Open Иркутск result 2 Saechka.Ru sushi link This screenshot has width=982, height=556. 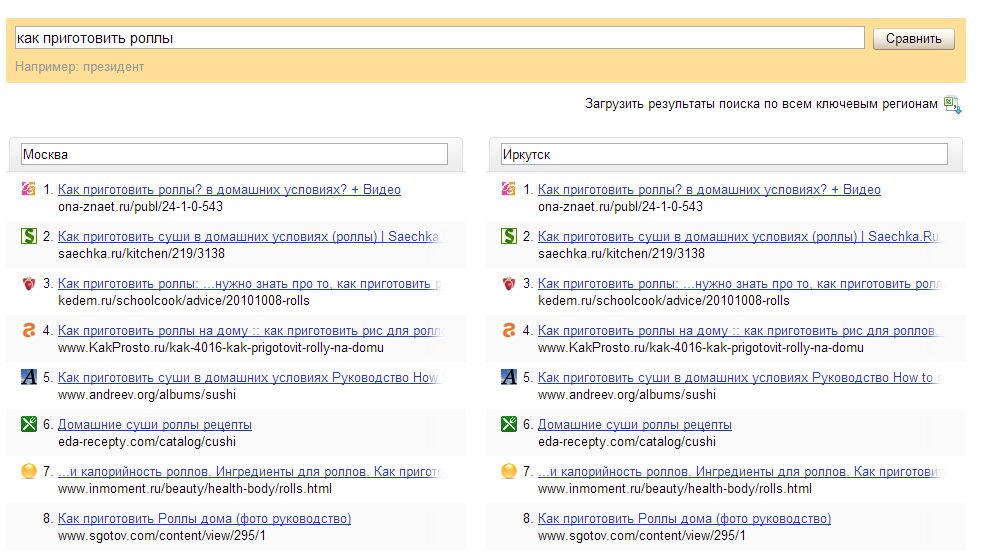739,236
